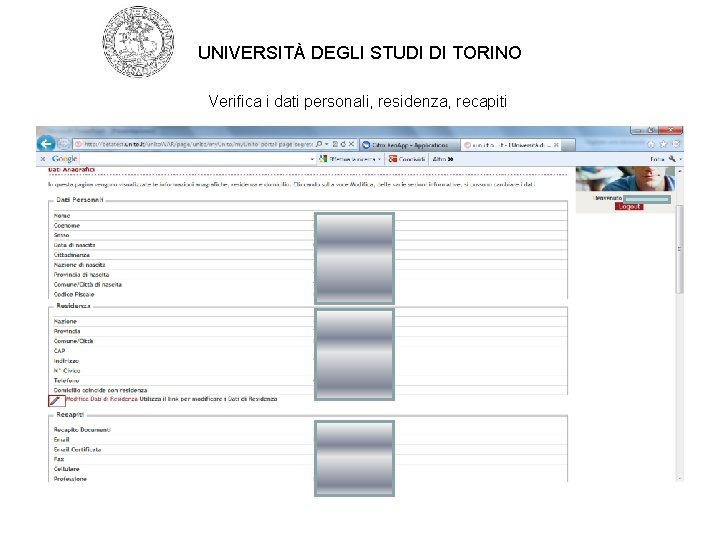Click the red Logout button
This screenshot has width=720, height=540.
click(x=629, y=207)
